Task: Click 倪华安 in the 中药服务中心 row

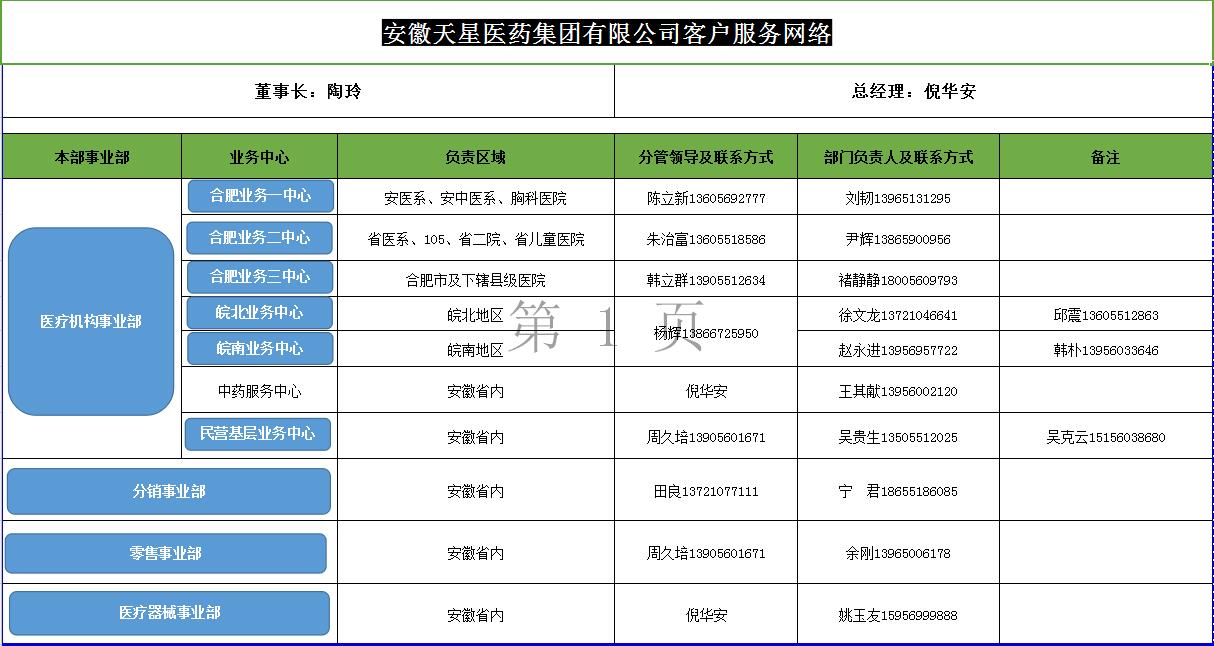Action: click(x=706, y=391)
